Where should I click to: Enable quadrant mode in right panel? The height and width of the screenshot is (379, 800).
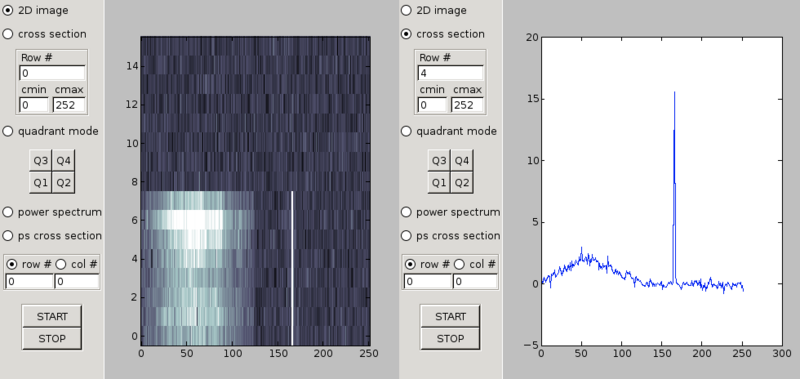coord(406,131)
